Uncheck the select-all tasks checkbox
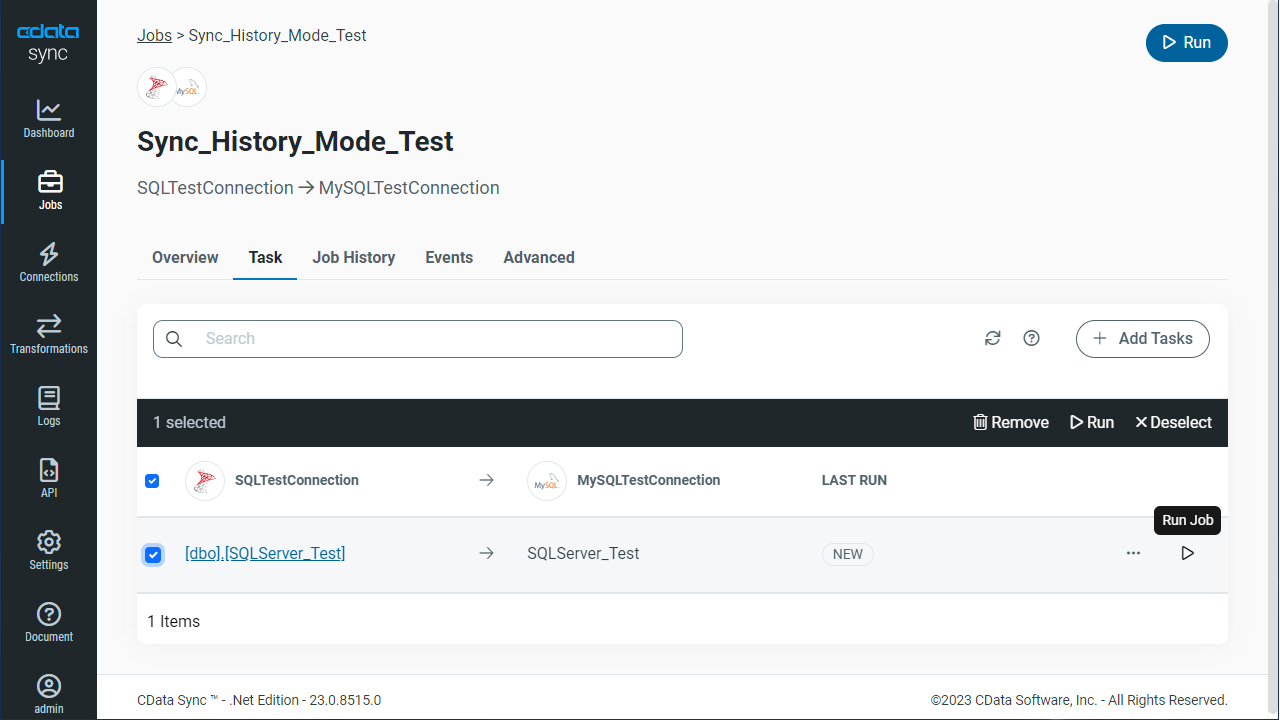Viewport: 1280px width, 720px height. click(152, 480)
